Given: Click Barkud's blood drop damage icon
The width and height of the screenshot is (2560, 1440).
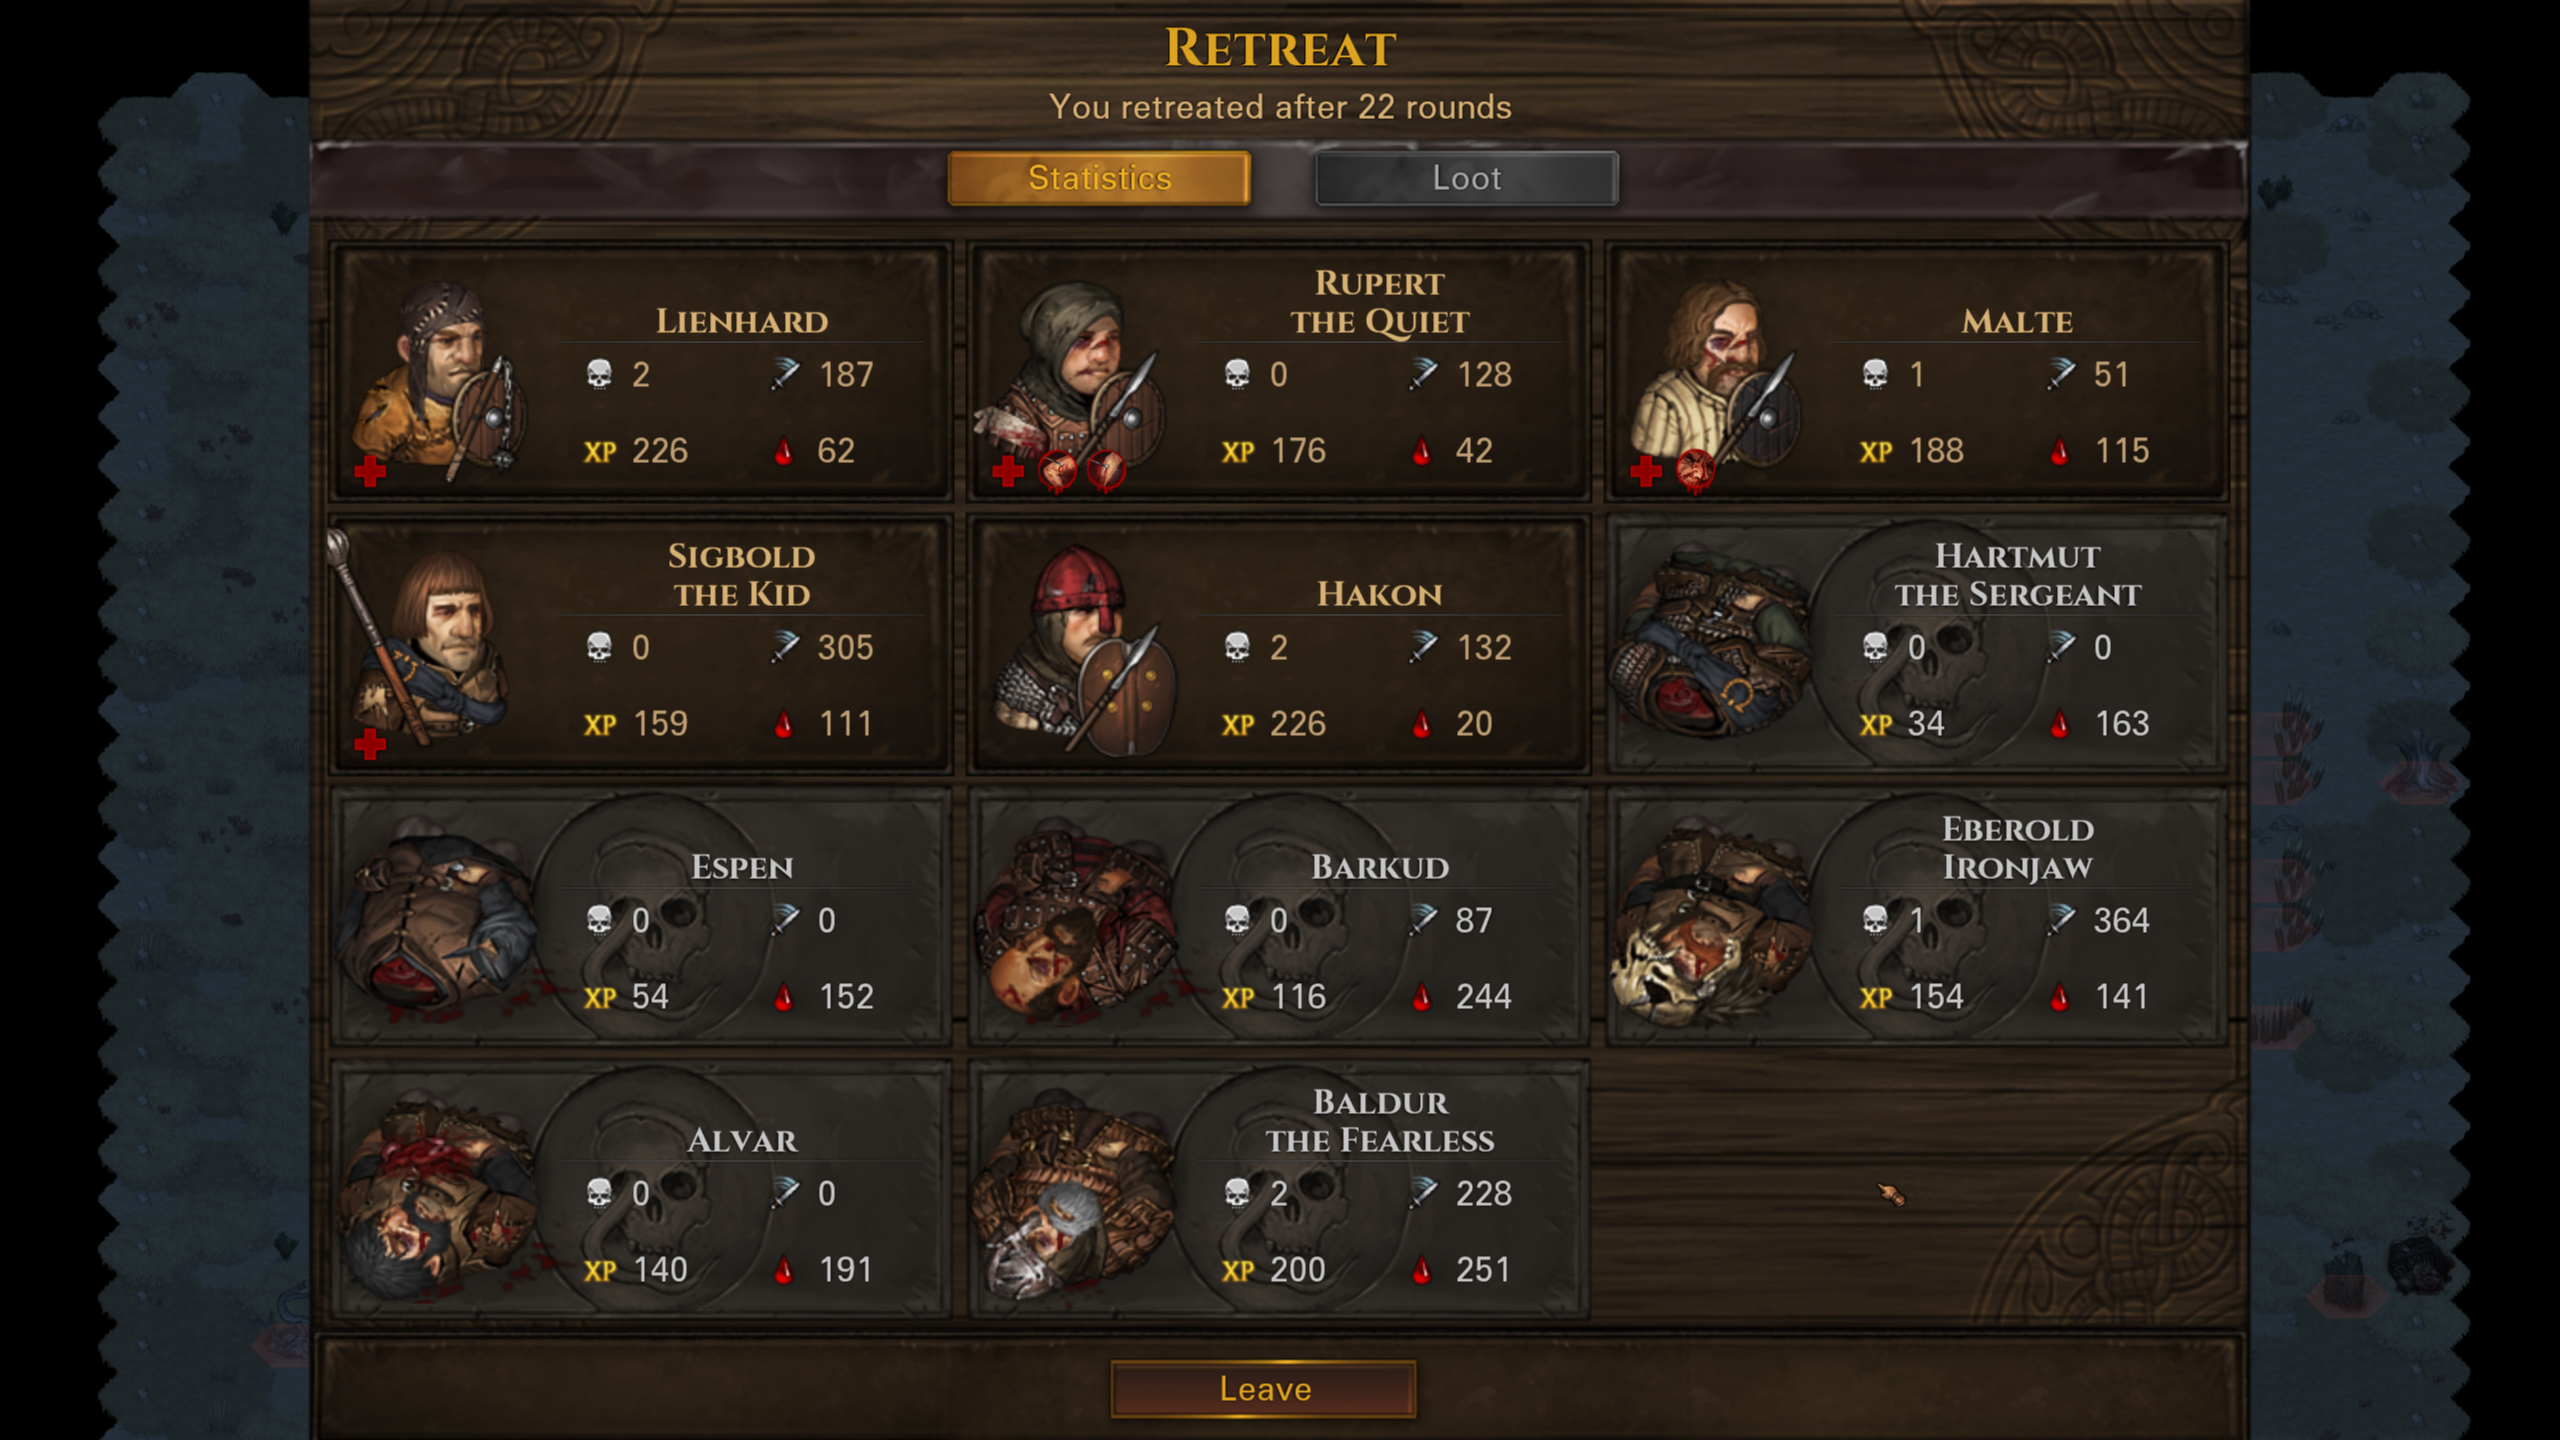Looking at the screenshot, I should [1421, 997].
